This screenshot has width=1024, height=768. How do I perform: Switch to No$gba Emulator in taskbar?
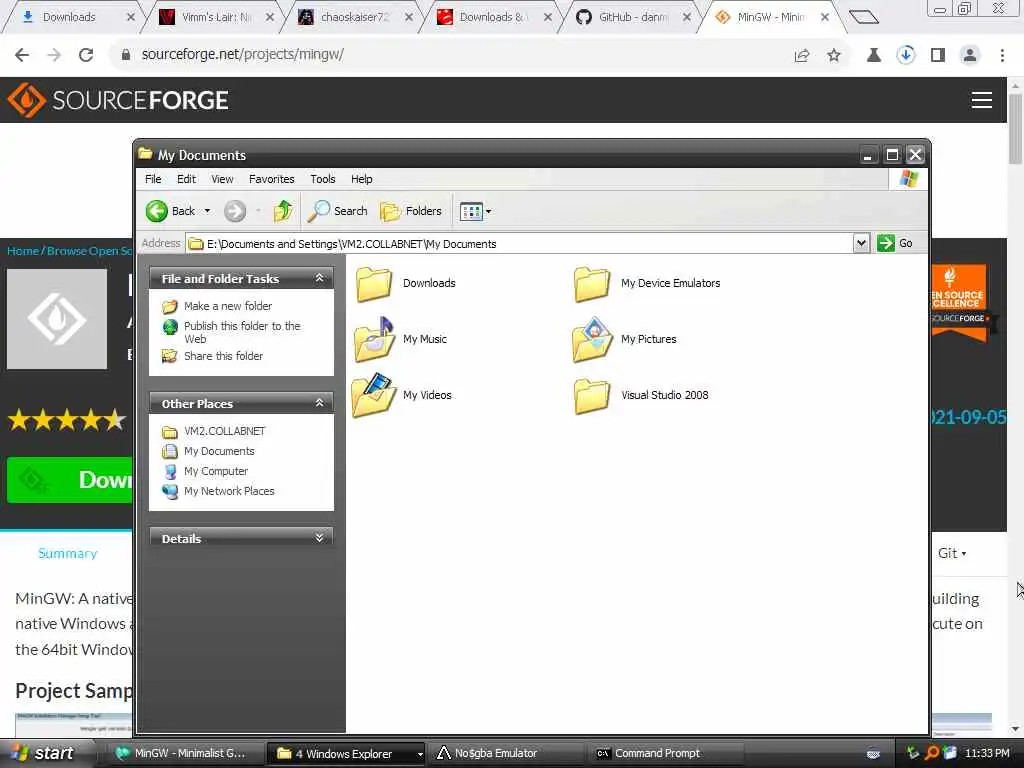pos(507,754)
